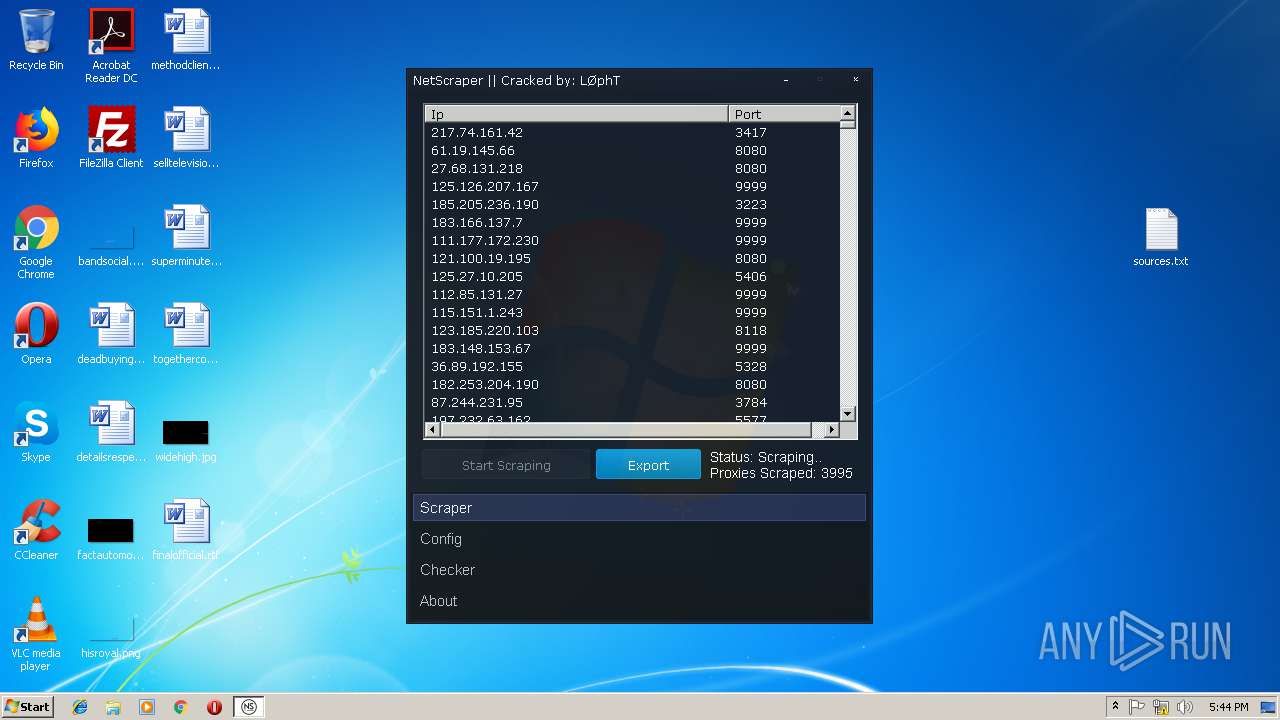Select proxy row 61.19.145.66

coord(632,150)
